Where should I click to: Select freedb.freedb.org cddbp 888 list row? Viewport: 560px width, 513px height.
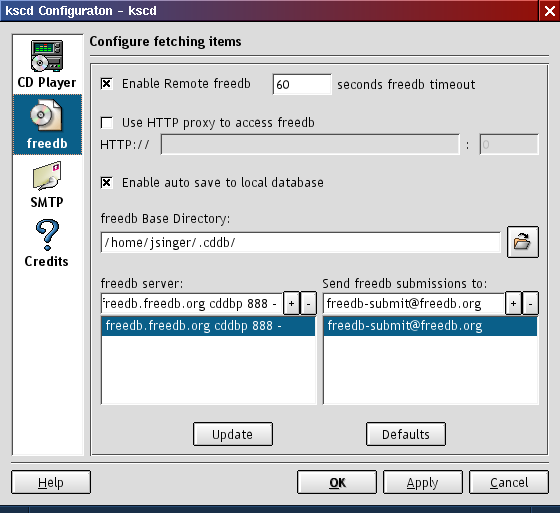pyautogui.click(x=208, y=326)
